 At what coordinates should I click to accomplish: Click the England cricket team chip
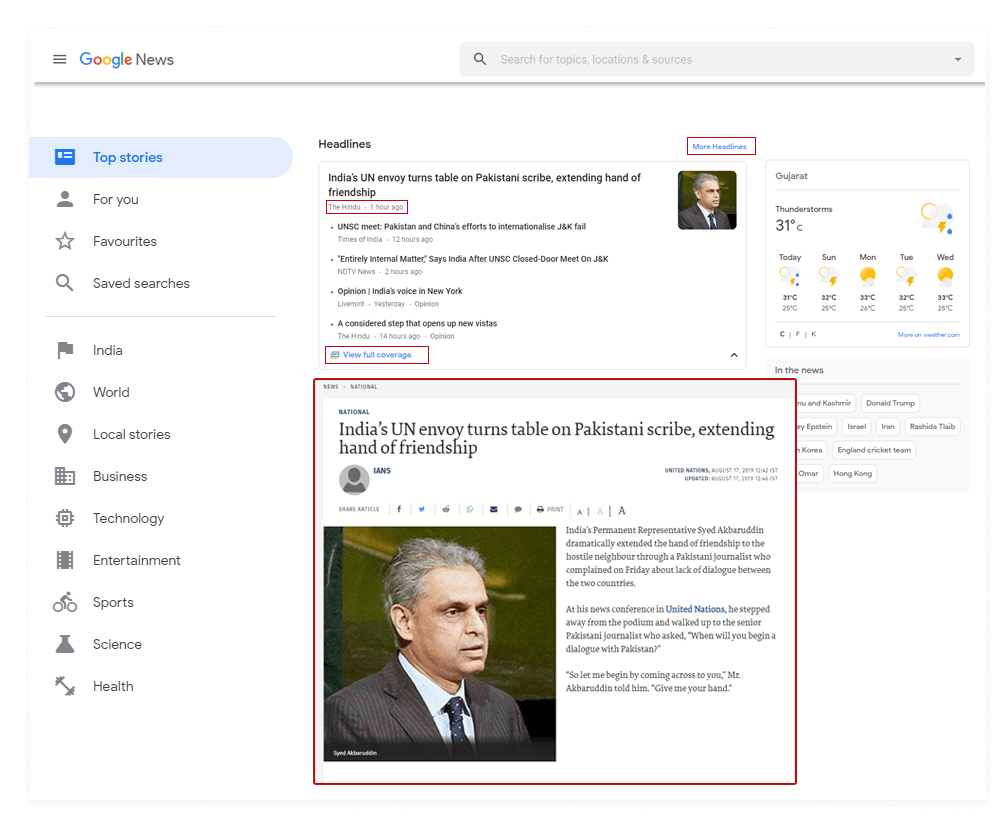coord(873,450)
